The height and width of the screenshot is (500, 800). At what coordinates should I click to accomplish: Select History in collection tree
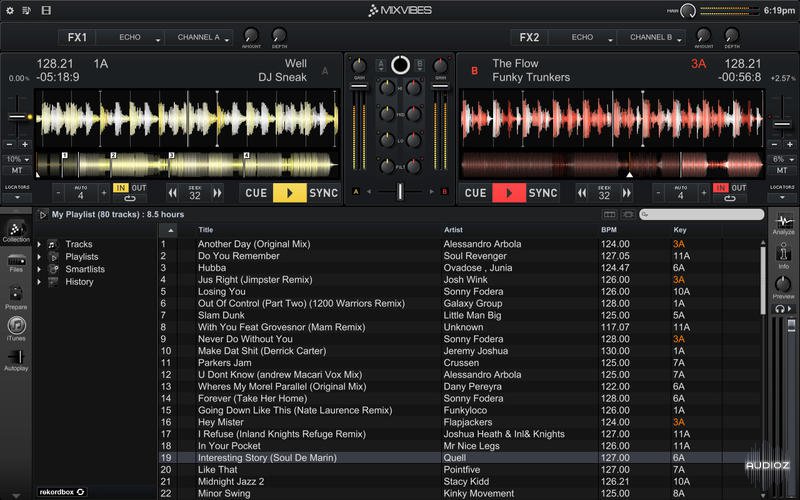[x=79, y=282]
